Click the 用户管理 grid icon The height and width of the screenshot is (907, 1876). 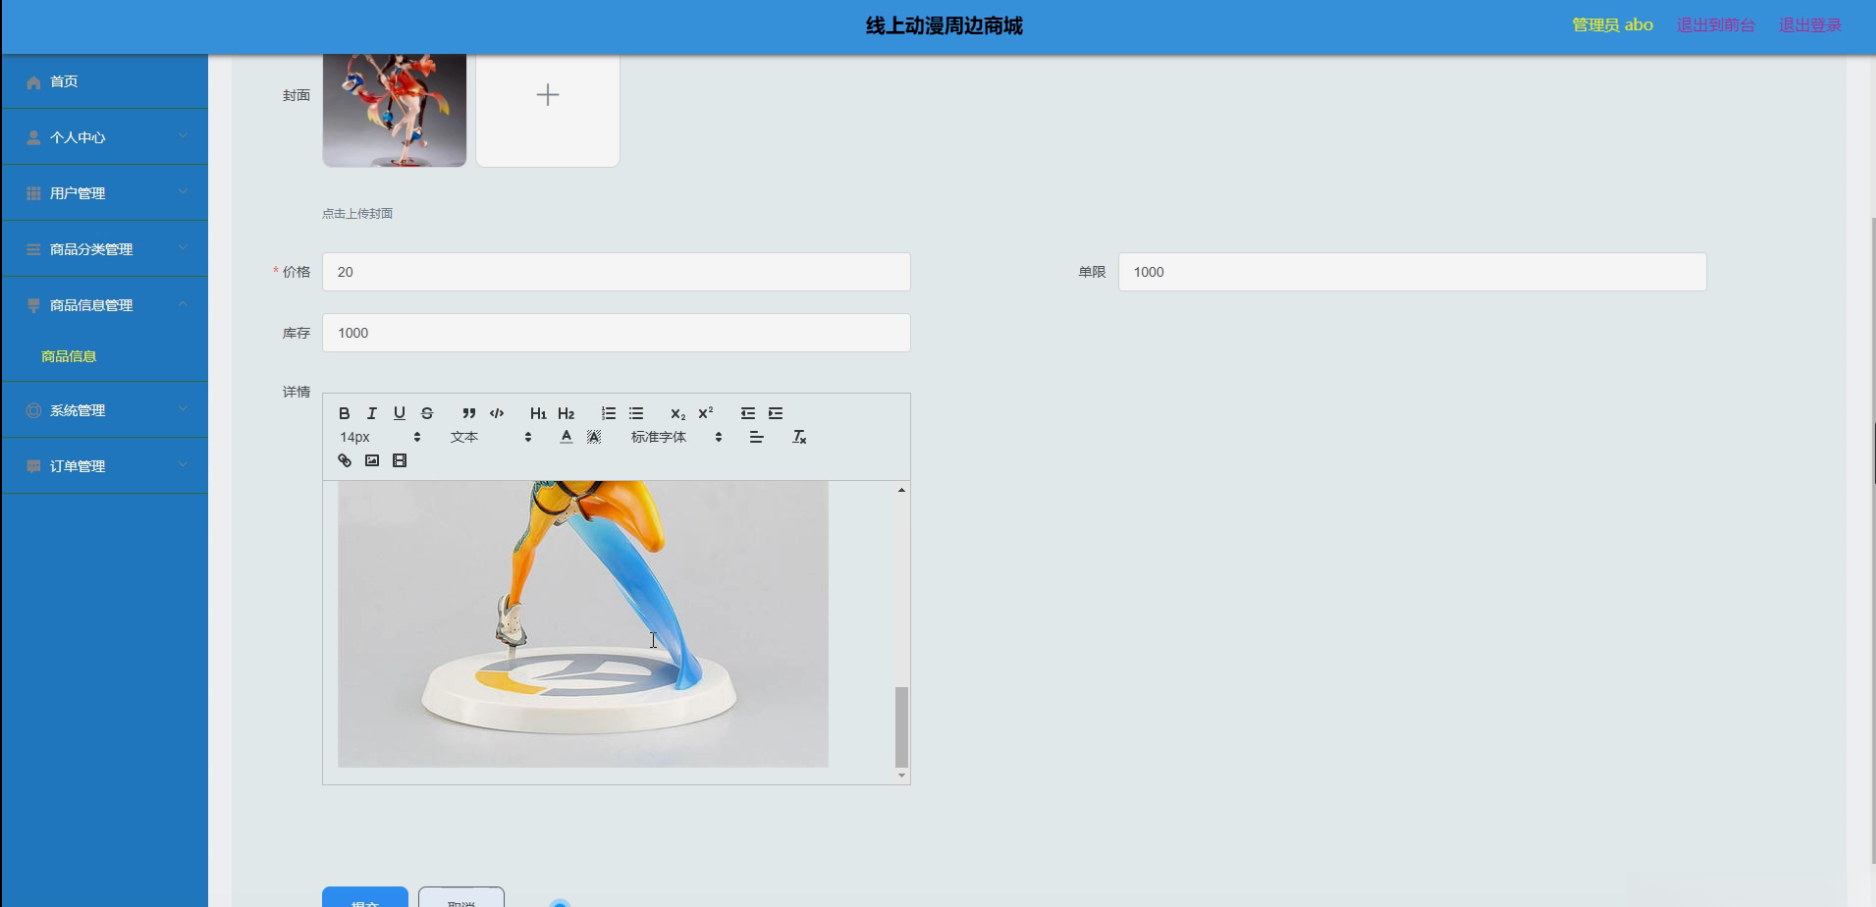click(34, 194)
